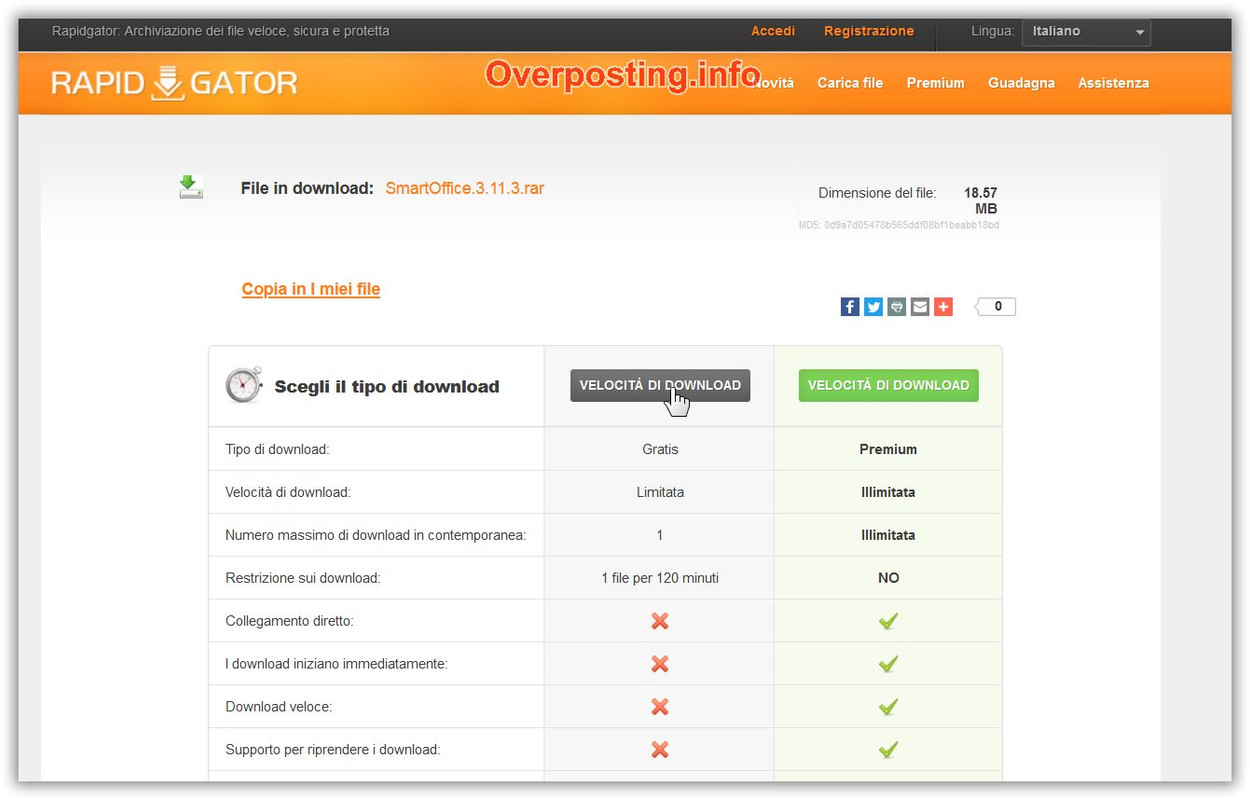Click the share counter bubble

[996, 307]
